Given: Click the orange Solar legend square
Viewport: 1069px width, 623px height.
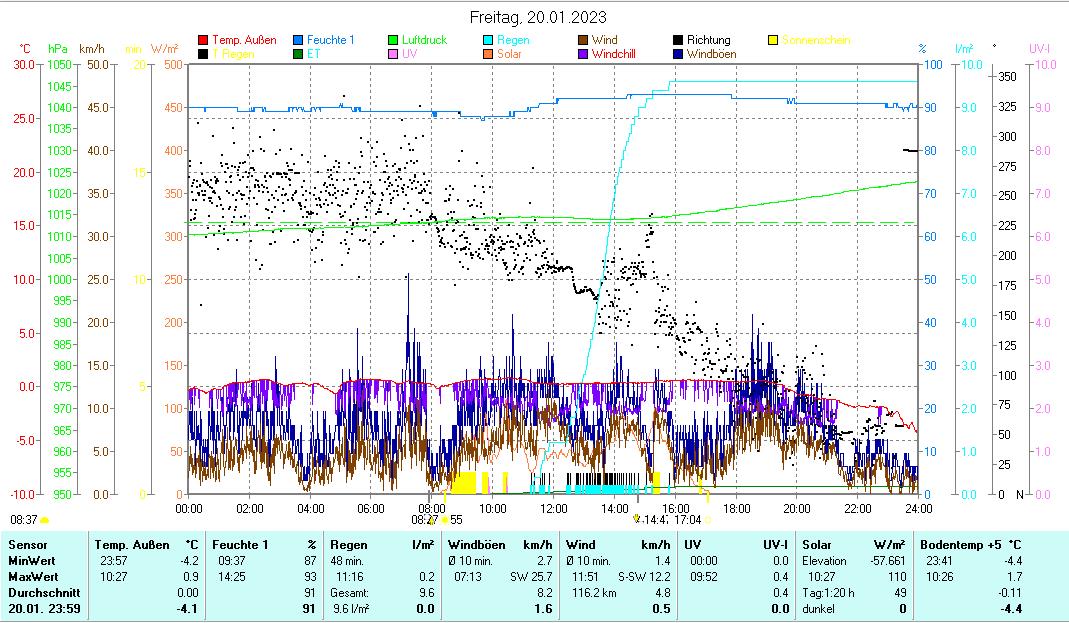Looking at the screenshot, I should [x=488, y=54].
